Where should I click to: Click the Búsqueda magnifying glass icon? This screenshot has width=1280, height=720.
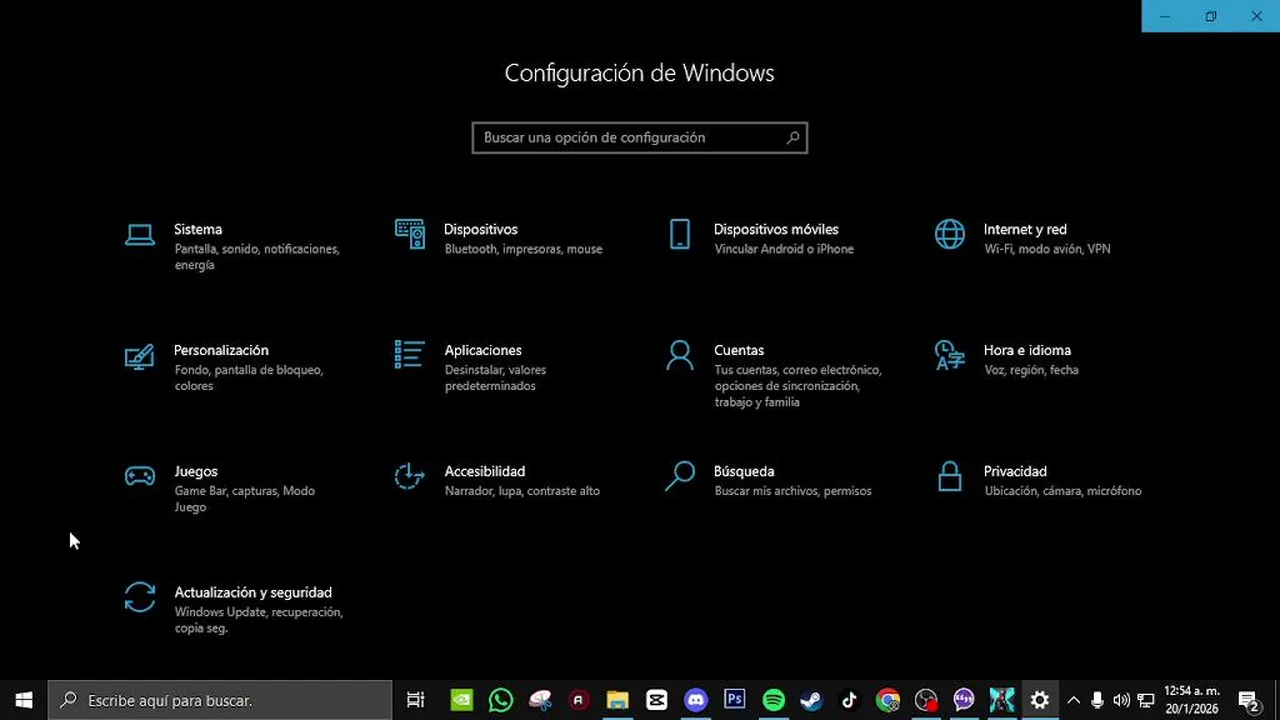(x=680, y=476)
